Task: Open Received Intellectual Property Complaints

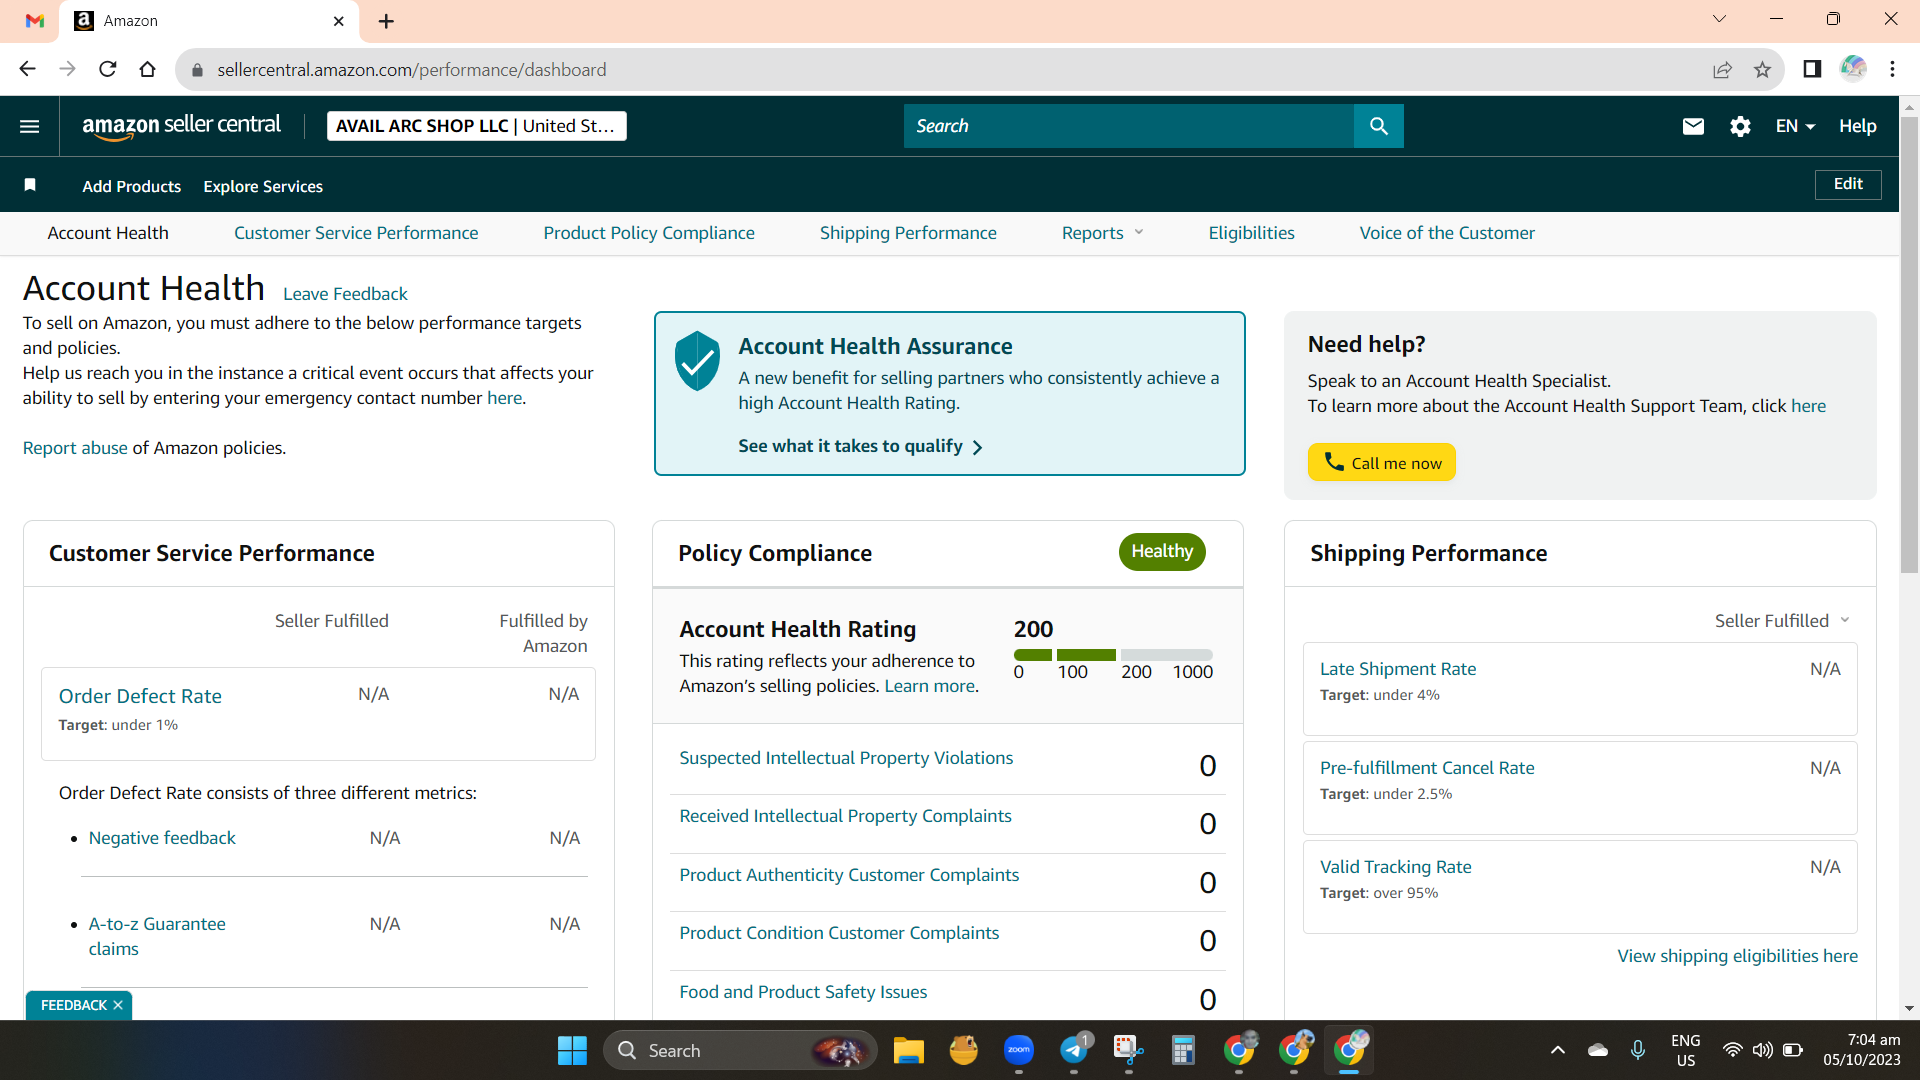Action: point(845,816)
